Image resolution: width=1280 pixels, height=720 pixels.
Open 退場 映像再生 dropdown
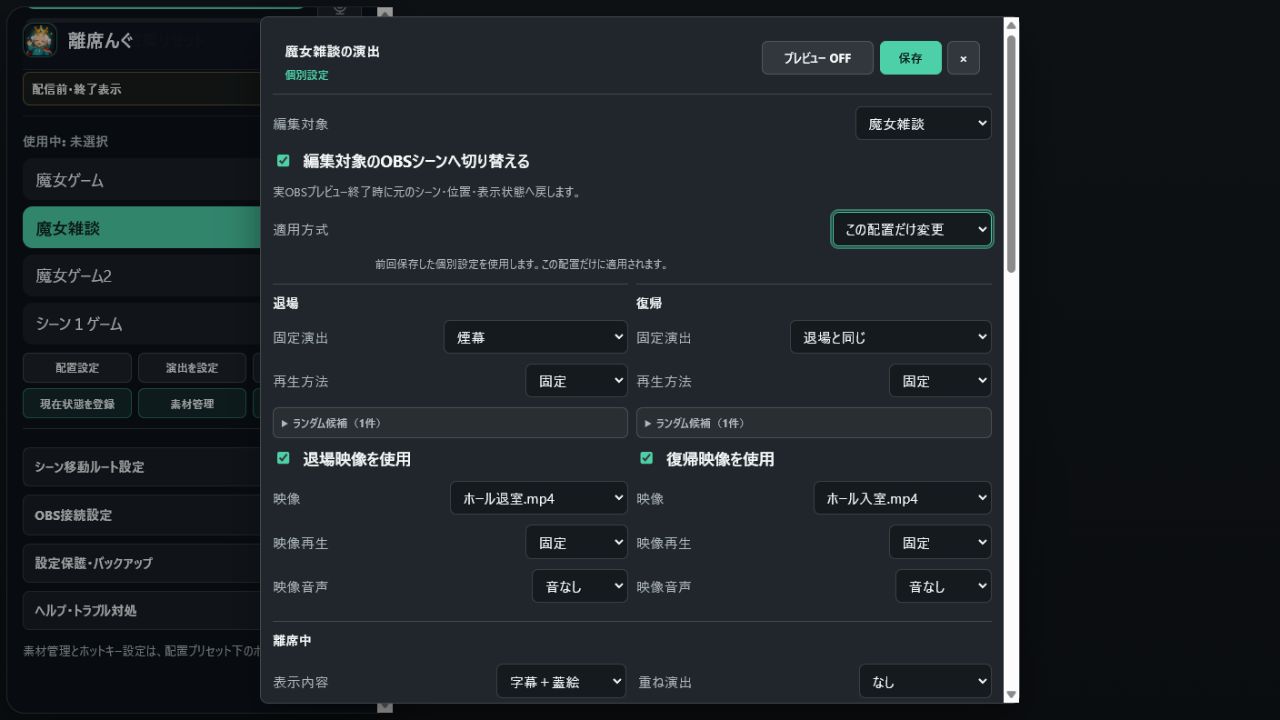pos(576,542)
